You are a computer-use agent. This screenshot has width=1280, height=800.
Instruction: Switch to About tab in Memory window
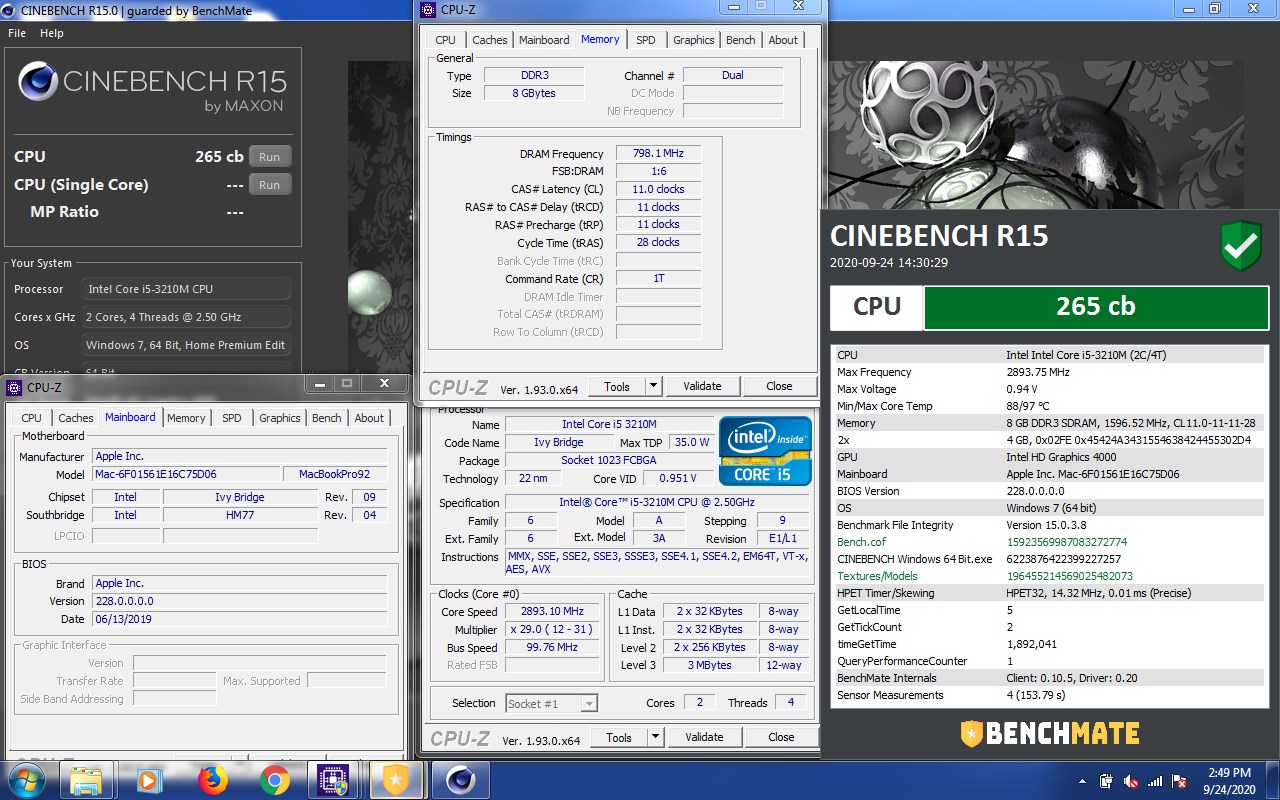click(x=783, y=40)
